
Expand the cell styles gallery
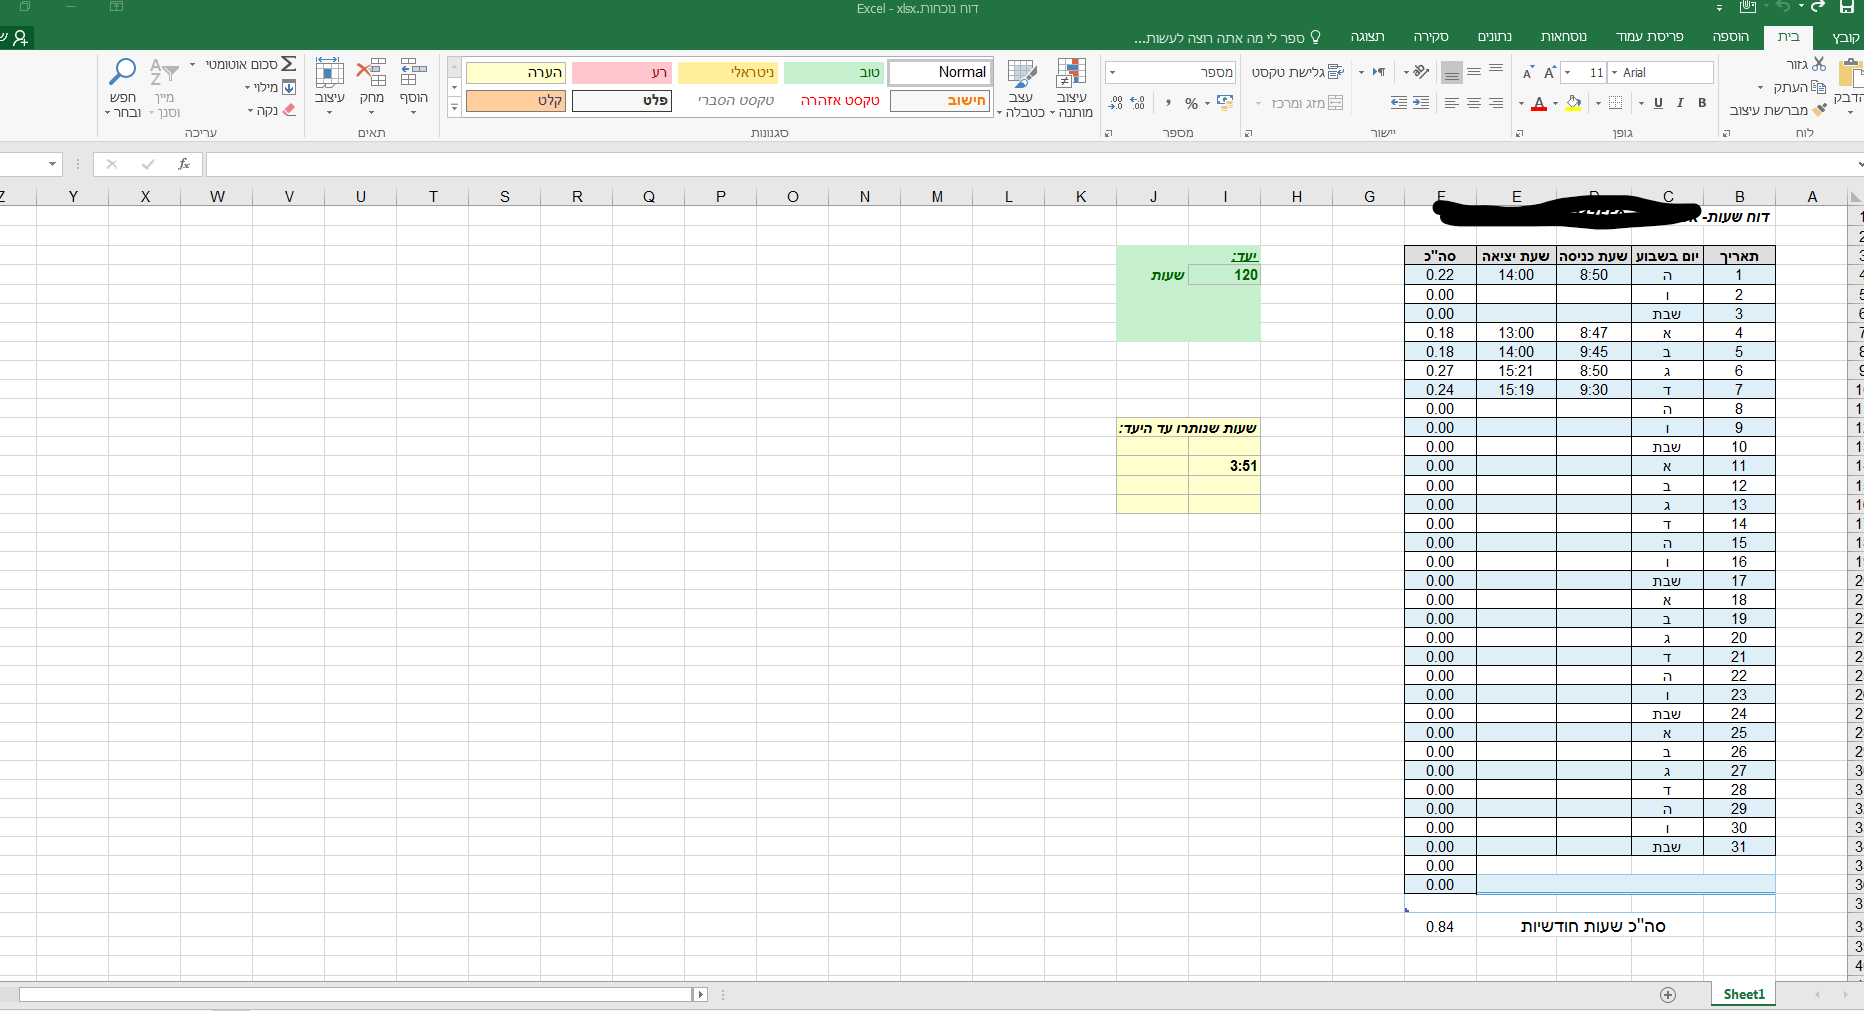pos(454,108)
